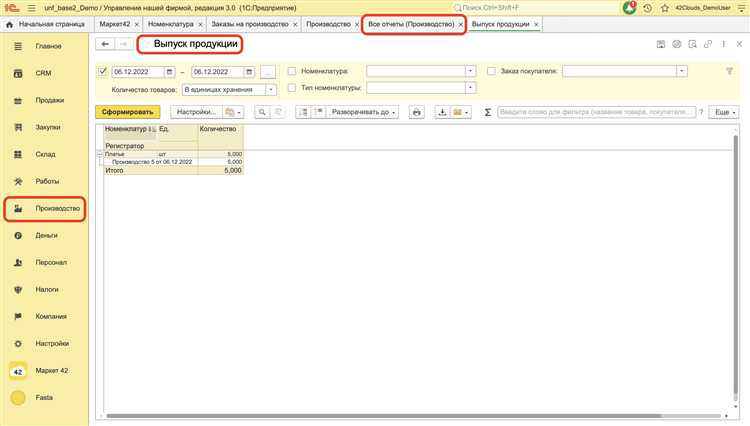Open the Производство sidebar section
The width and height of the screenshot is (750, 426).
(45, 208)
